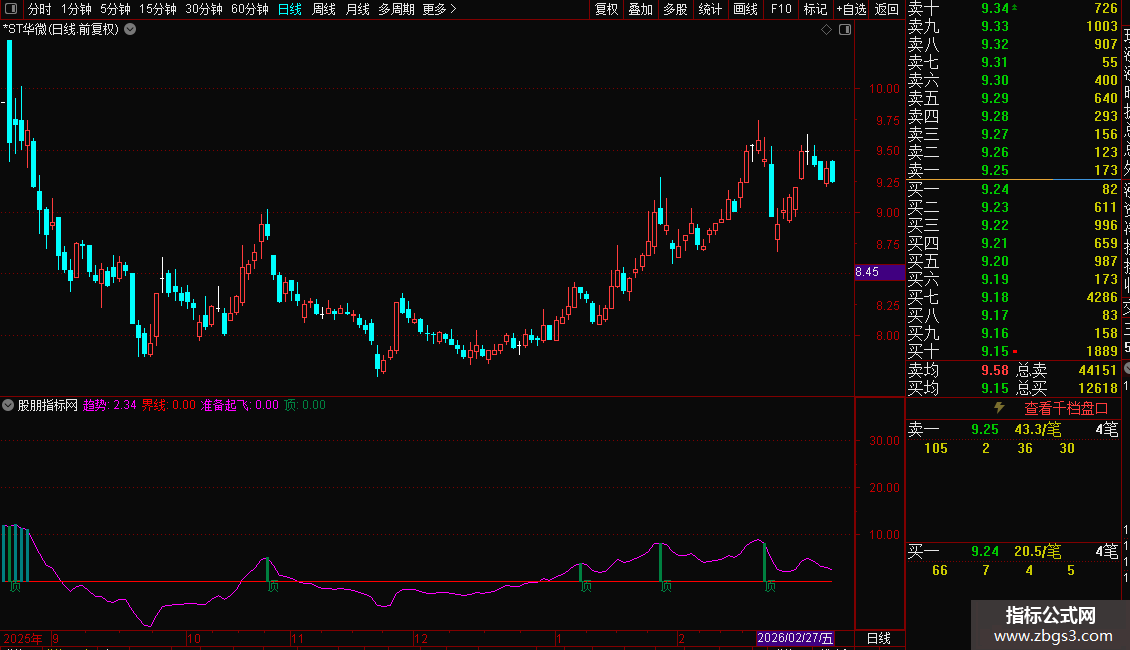Viewport: 1130px width, 650px height.
Task: Click the 标记 mark button
Action: click(x=815, y=9)
